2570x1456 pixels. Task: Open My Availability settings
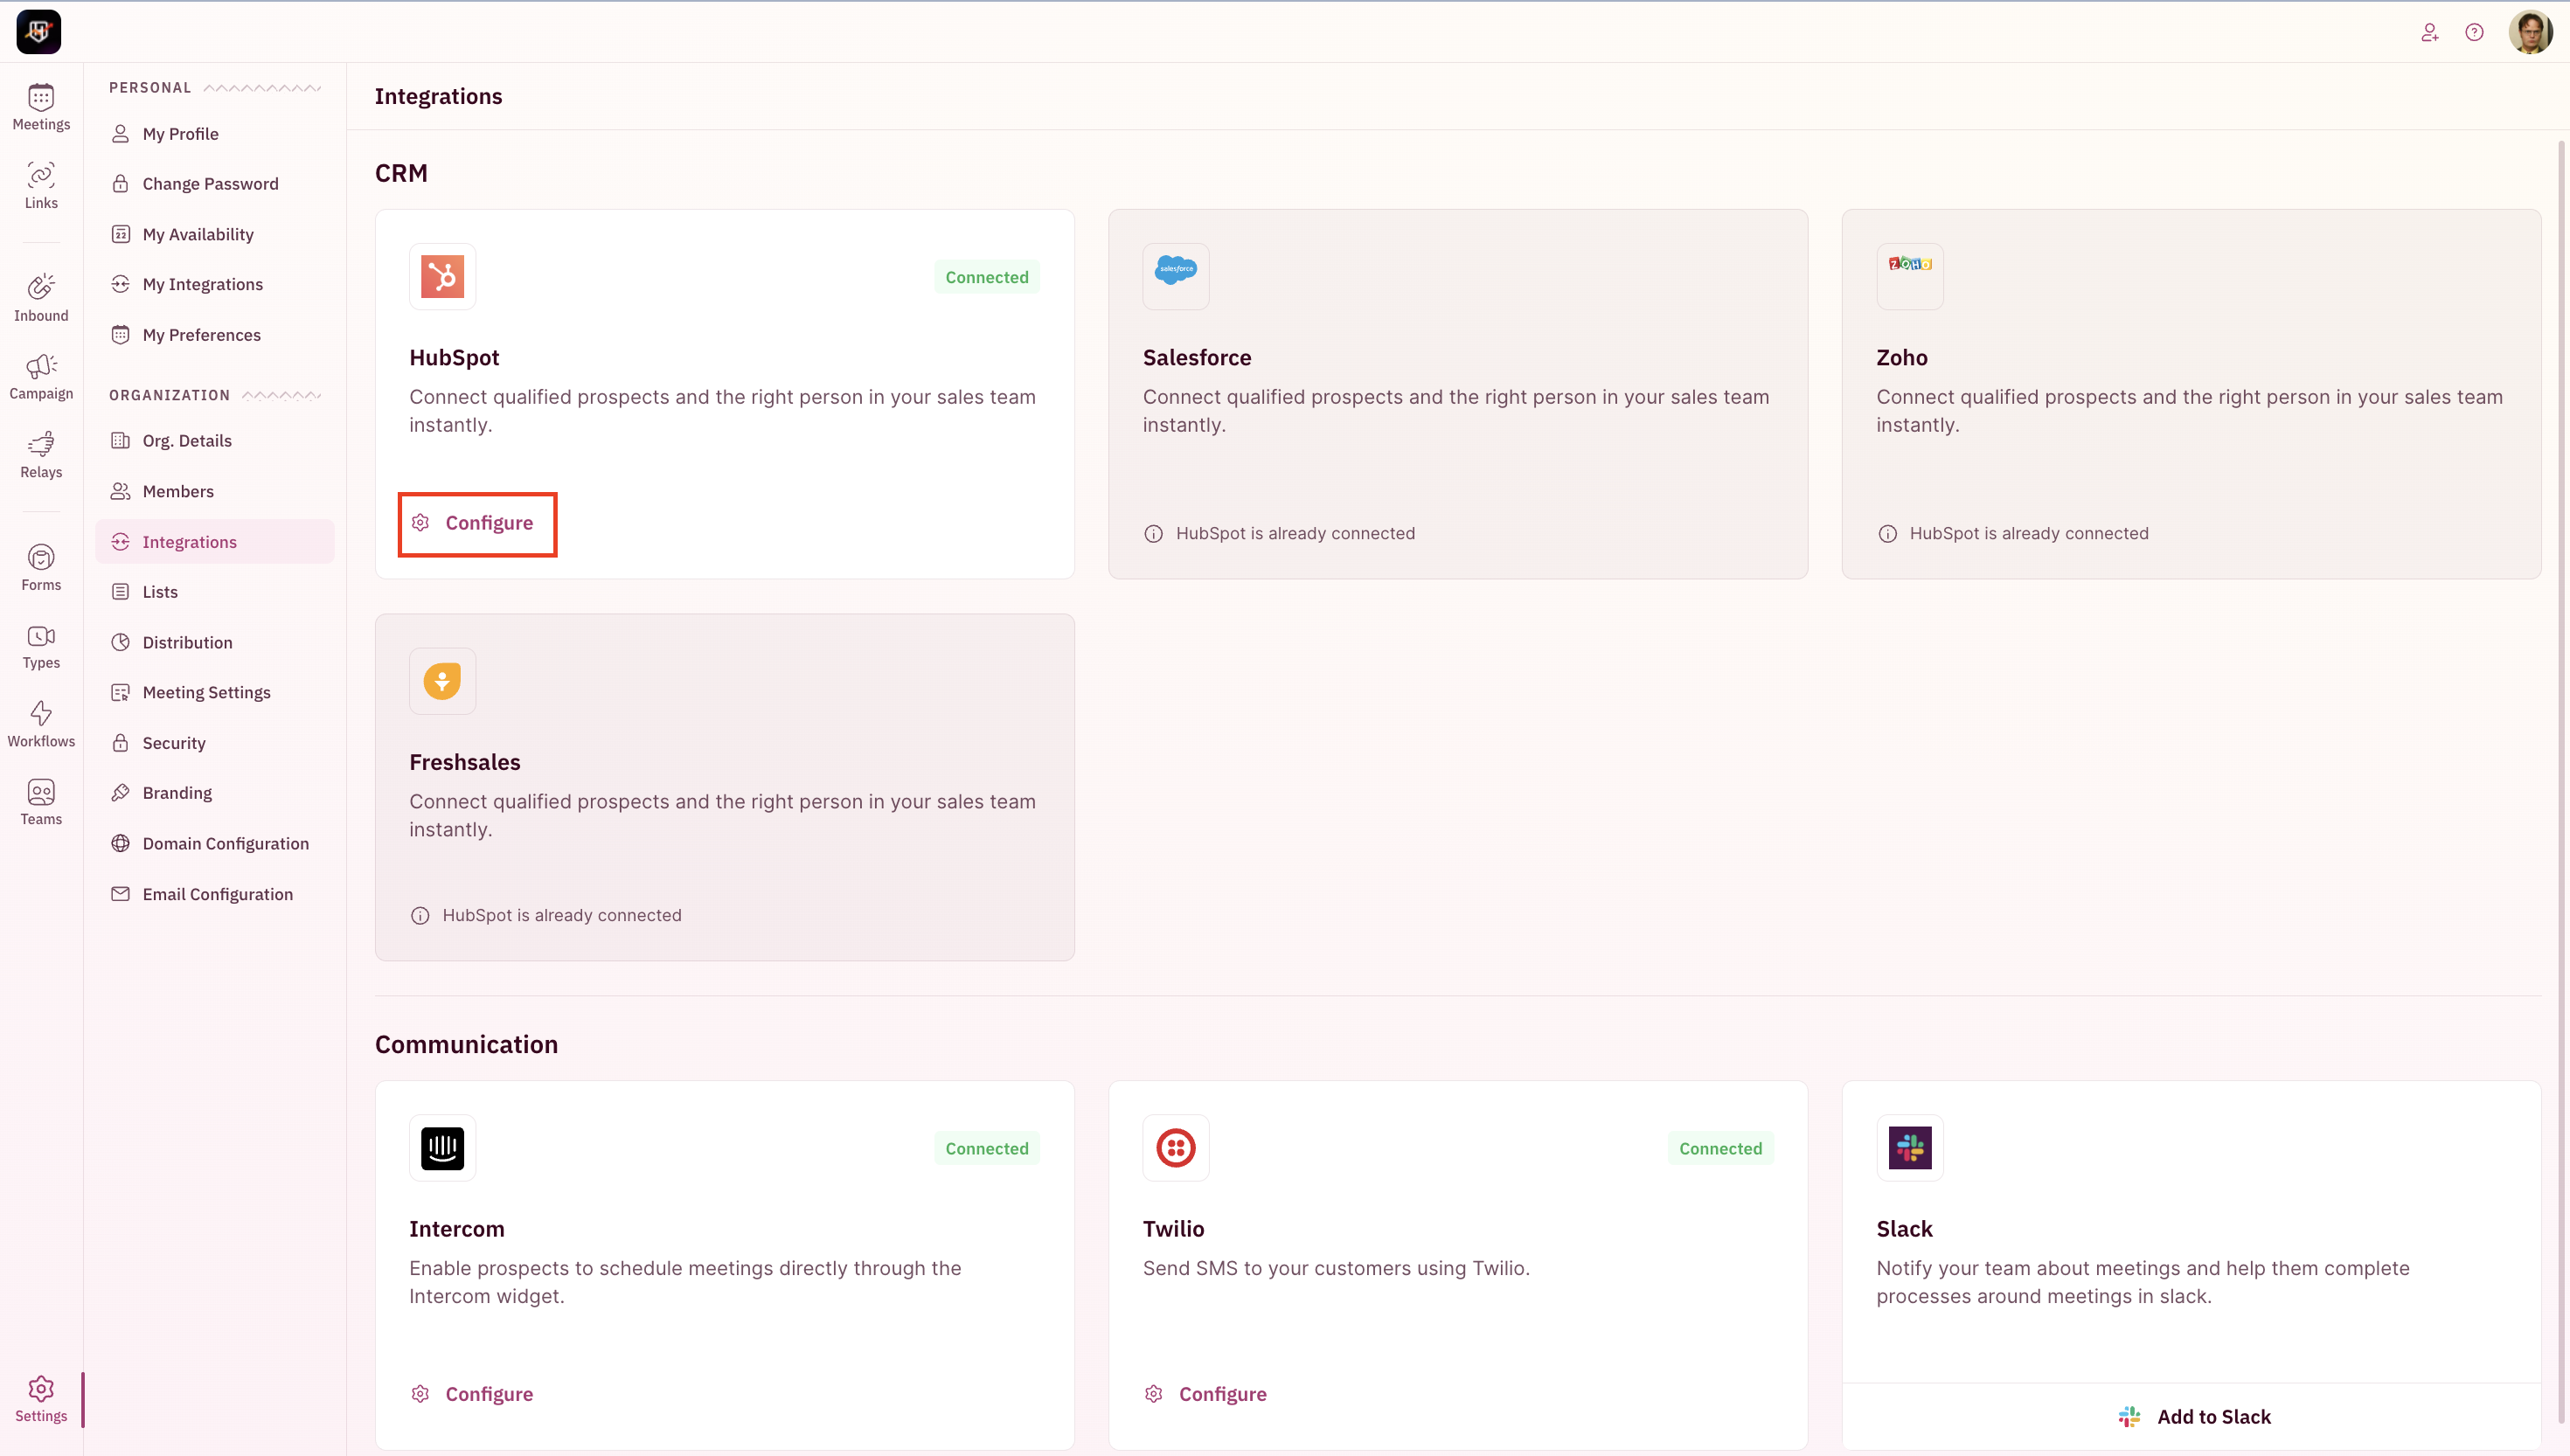coord(198,234)
